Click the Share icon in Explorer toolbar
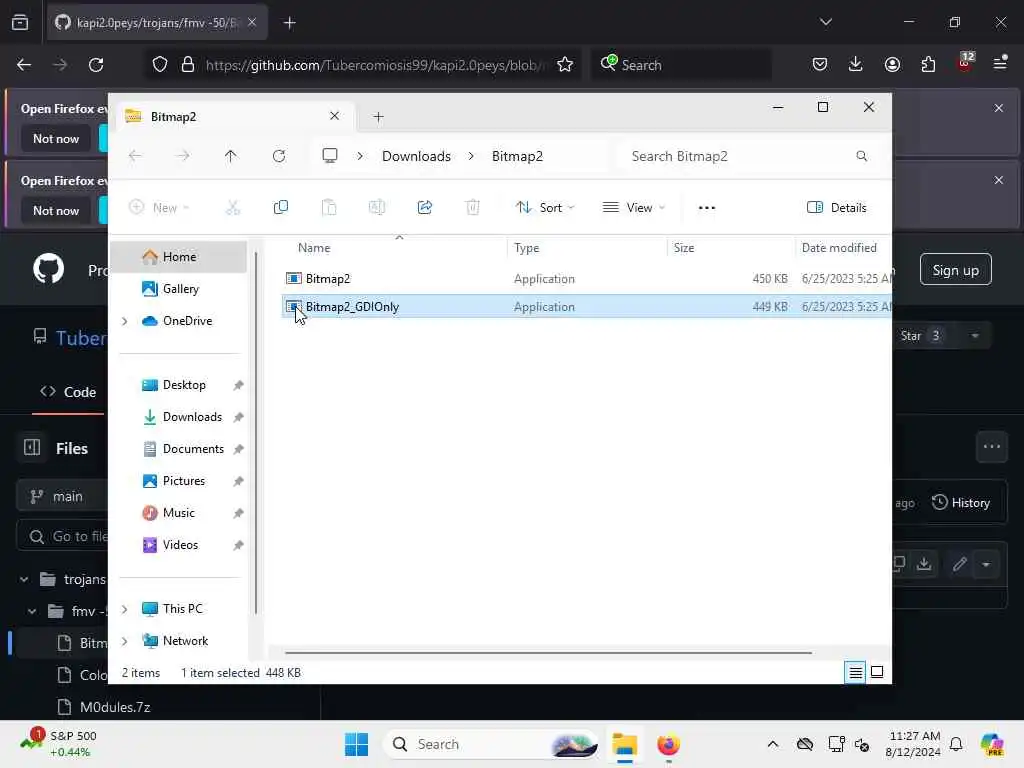This screenshot has height=768, width=1024. point(424,208)
